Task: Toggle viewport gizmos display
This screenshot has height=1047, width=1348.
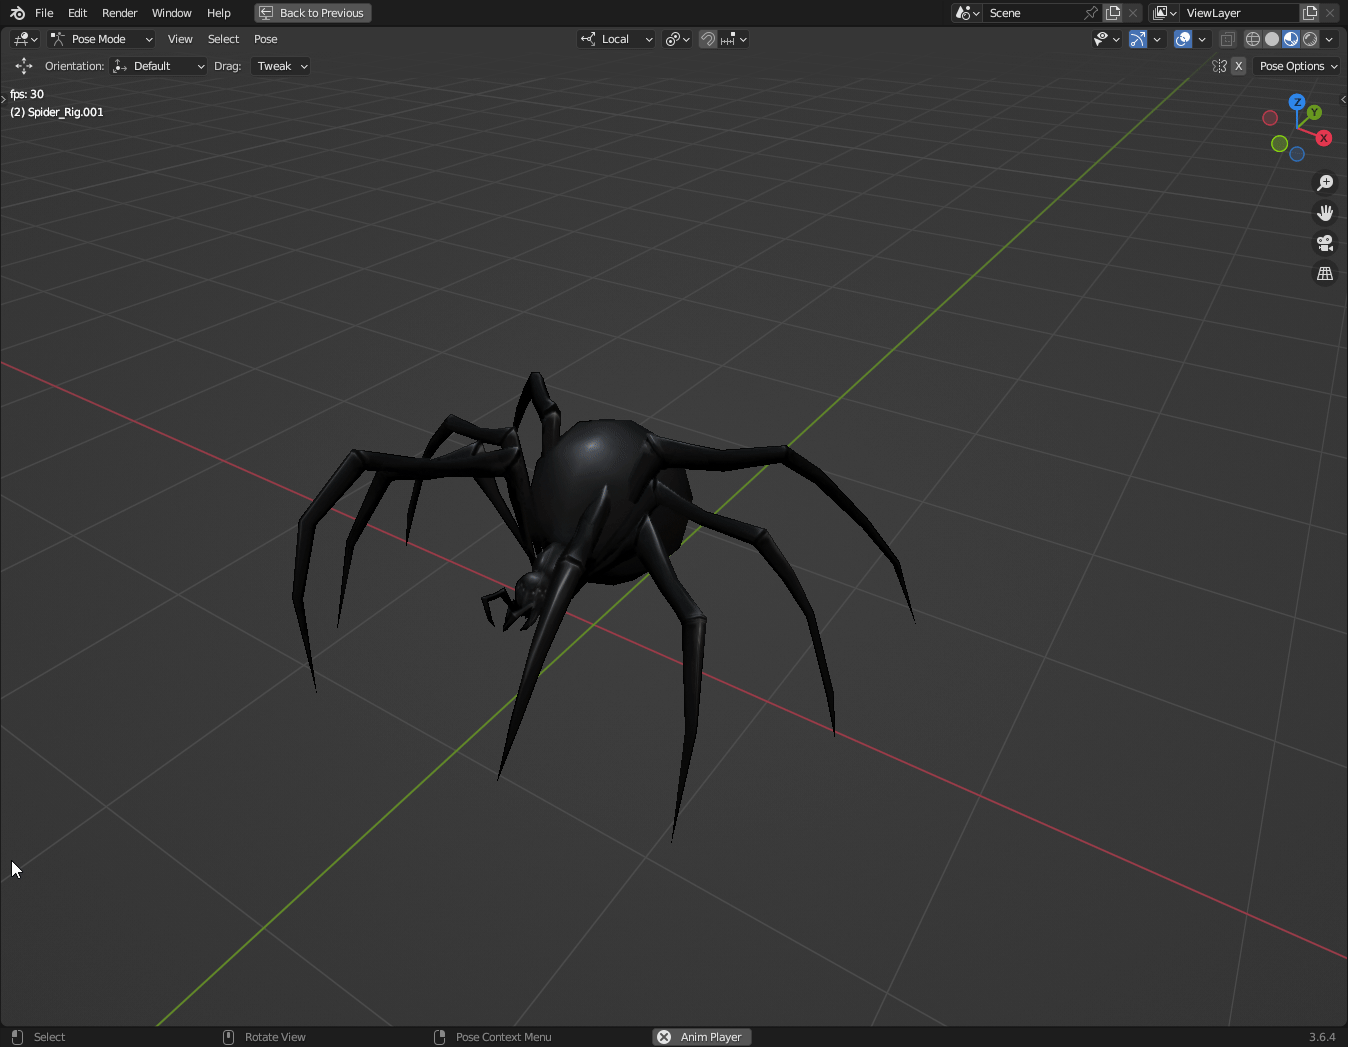Action: pos(1138,39)
